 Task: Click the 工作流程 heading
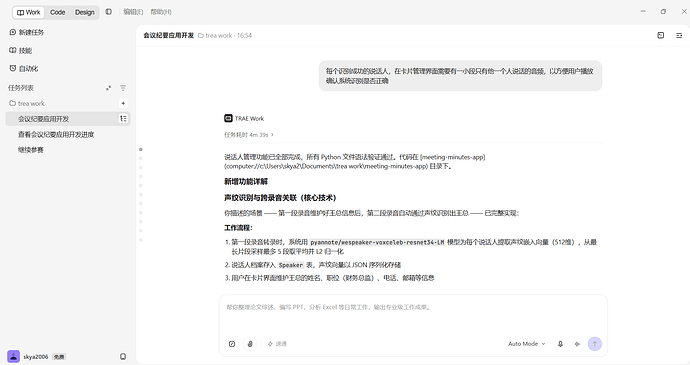(238, 228)
